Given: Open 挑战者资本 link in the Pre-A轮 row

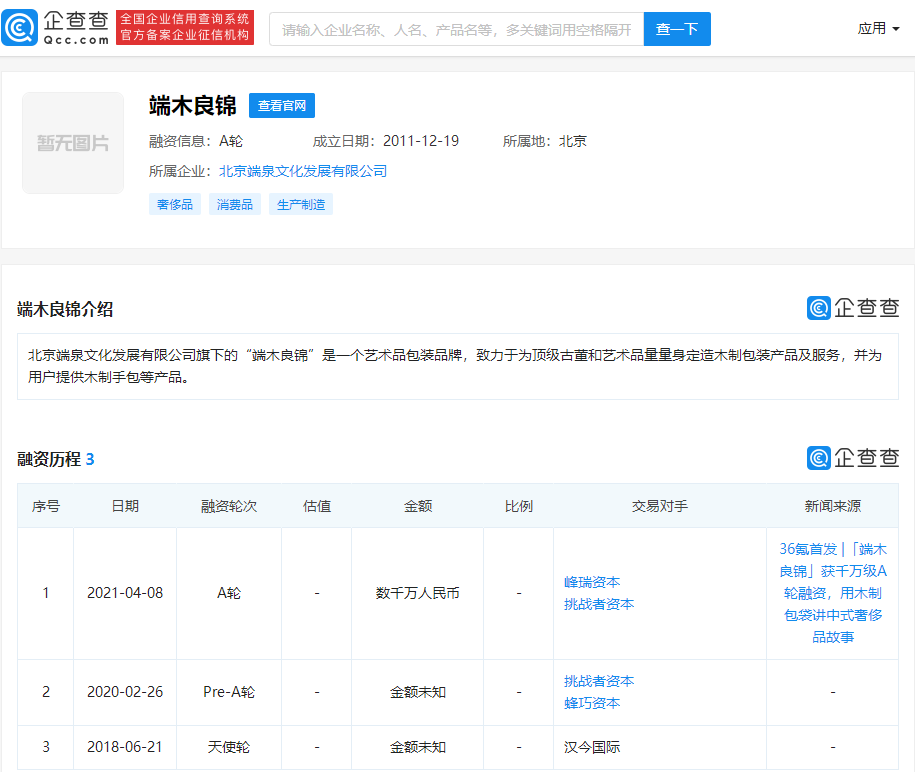Looking at the screenshot, I should click(x=599, y=681).
